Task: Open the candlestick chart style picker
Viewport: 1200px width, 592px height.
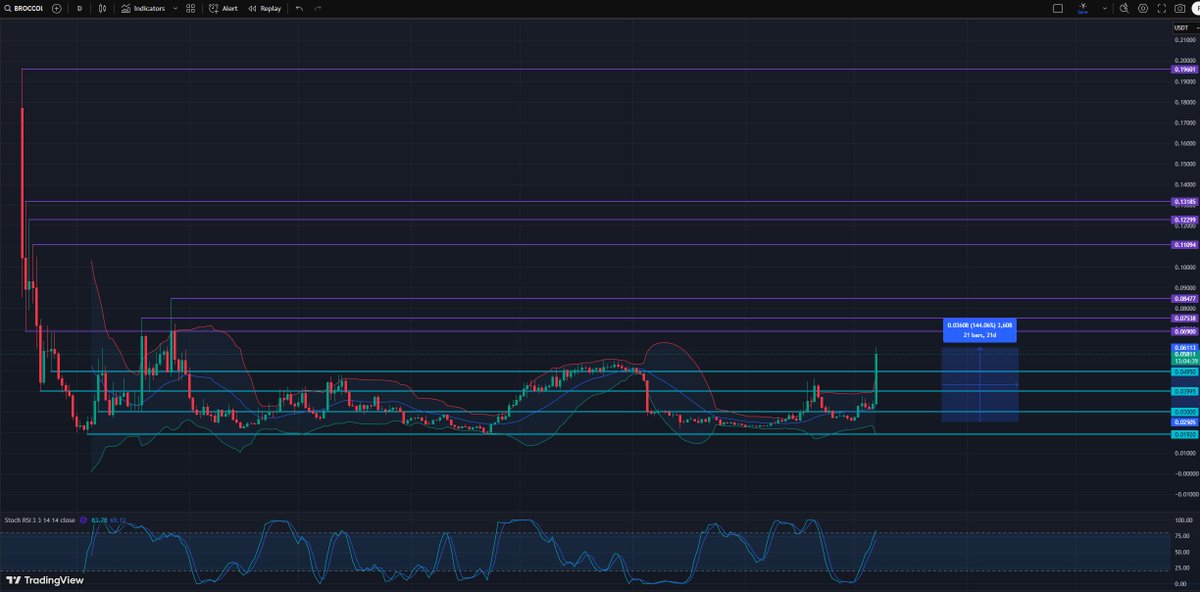Action: pos(104,8)
